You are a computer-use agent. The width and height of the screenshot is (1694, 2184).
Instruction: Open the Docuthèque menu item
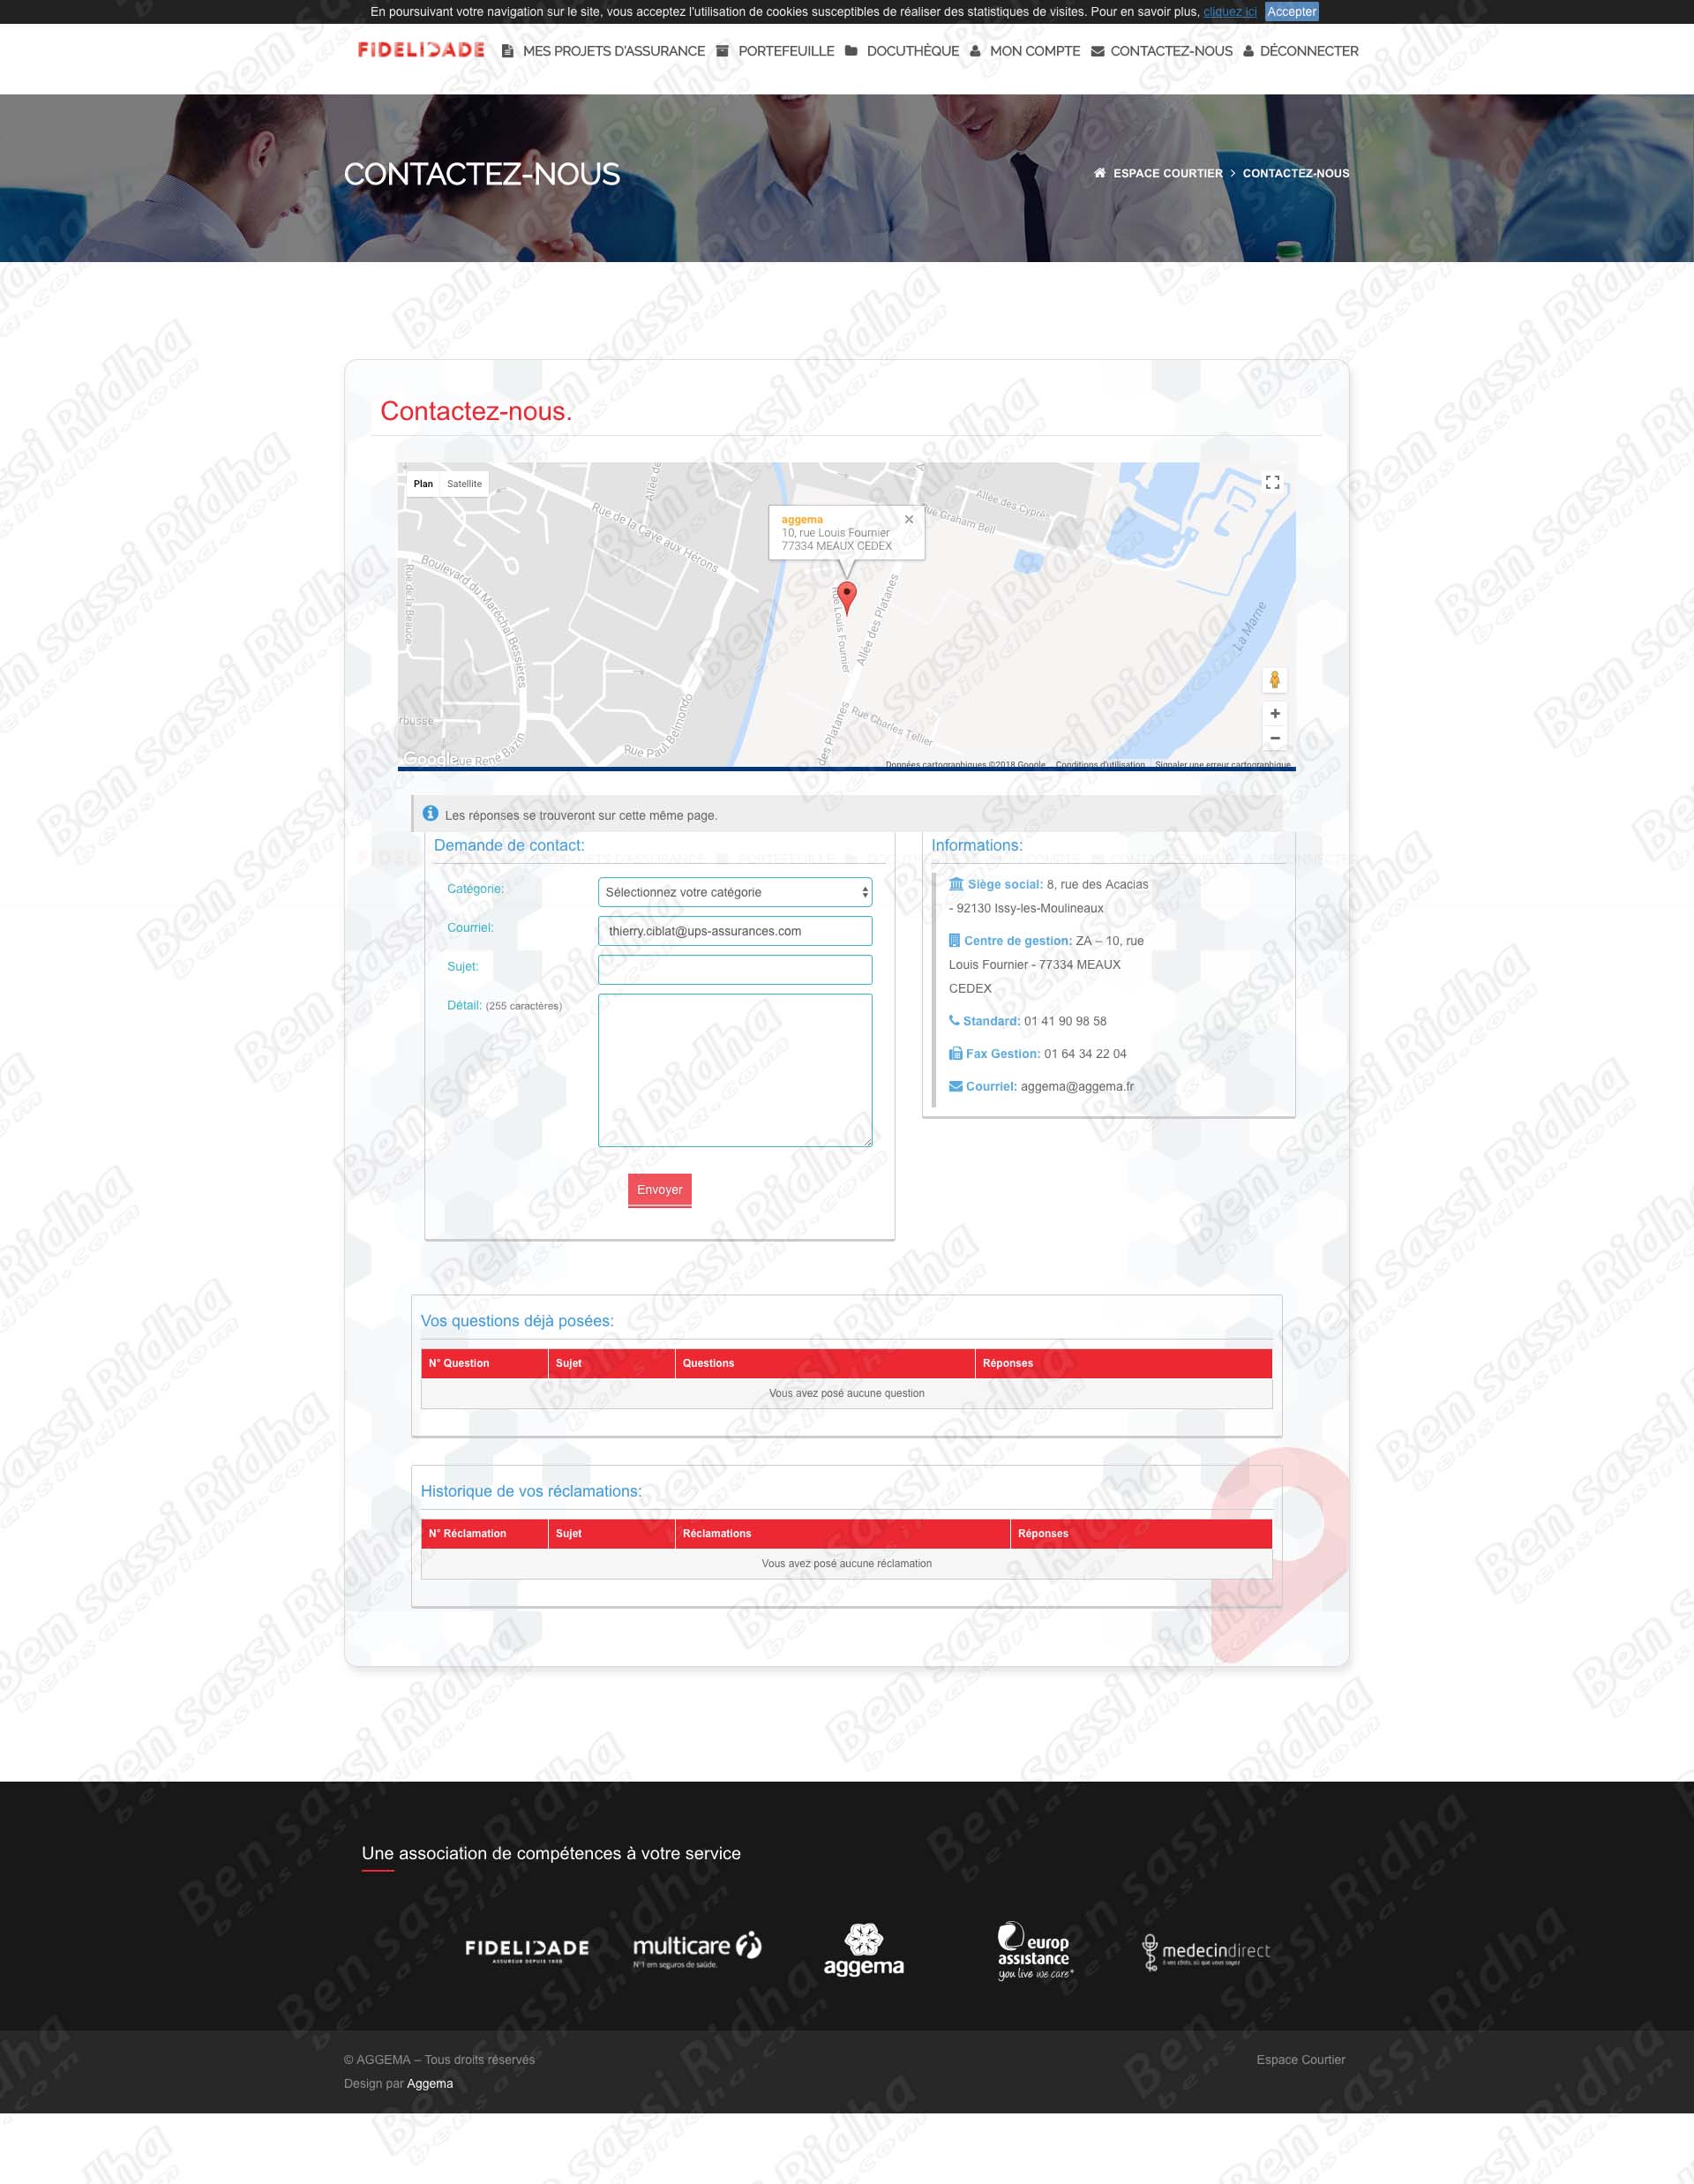tap(911, 51)
